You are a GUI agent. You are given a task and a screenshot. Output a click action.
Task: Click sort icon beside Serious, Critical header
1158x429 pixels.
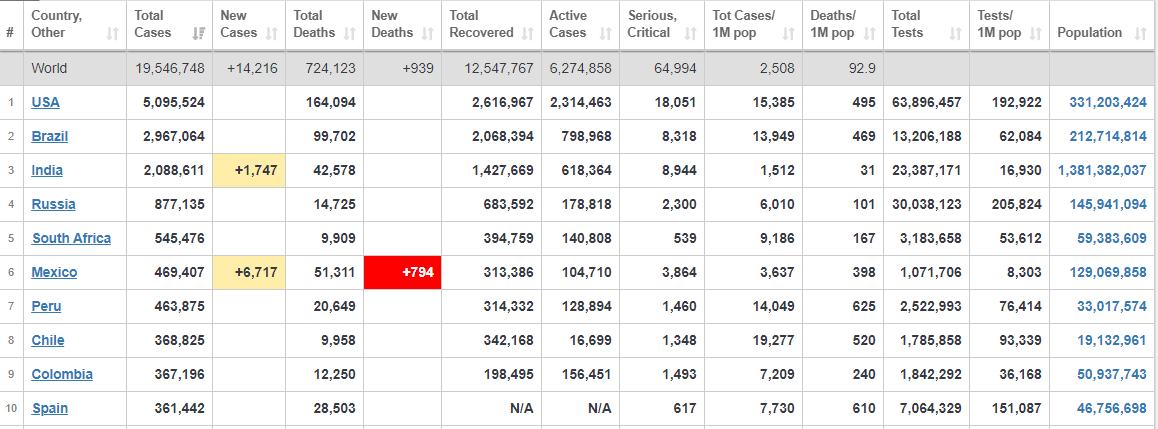(x=690, y=33)
